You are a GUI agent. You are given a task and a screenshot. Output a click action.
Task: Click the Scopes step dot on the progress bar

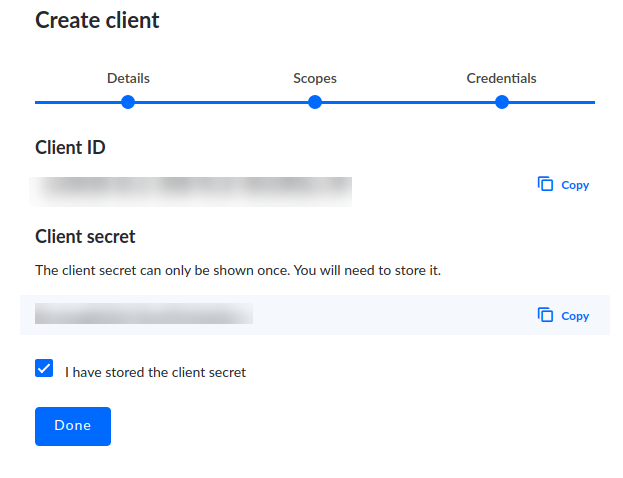coord(315,102)
